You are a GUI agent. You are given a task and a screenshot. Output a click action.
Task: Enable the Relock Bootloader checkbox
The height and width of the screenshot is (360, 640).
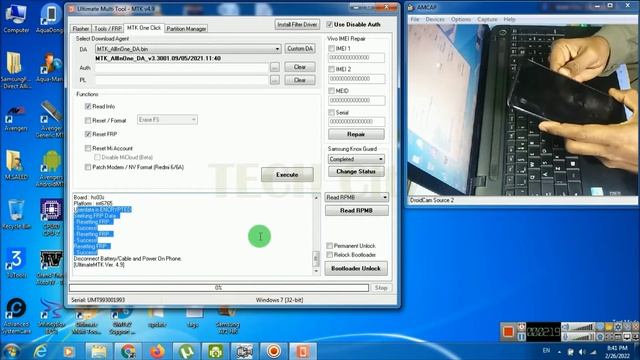[x=329, y=255]
